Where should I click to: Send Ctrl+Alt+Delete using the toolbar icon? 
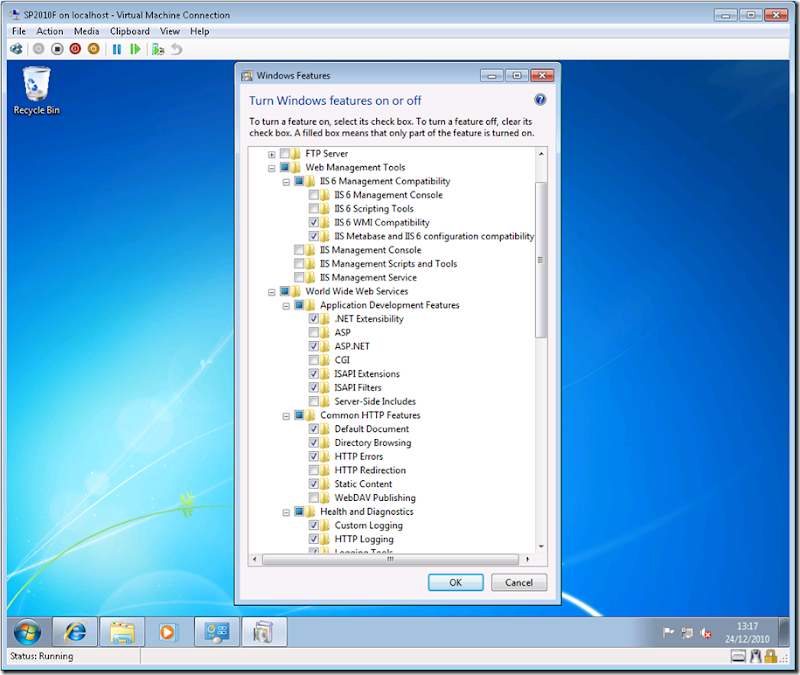16,48
